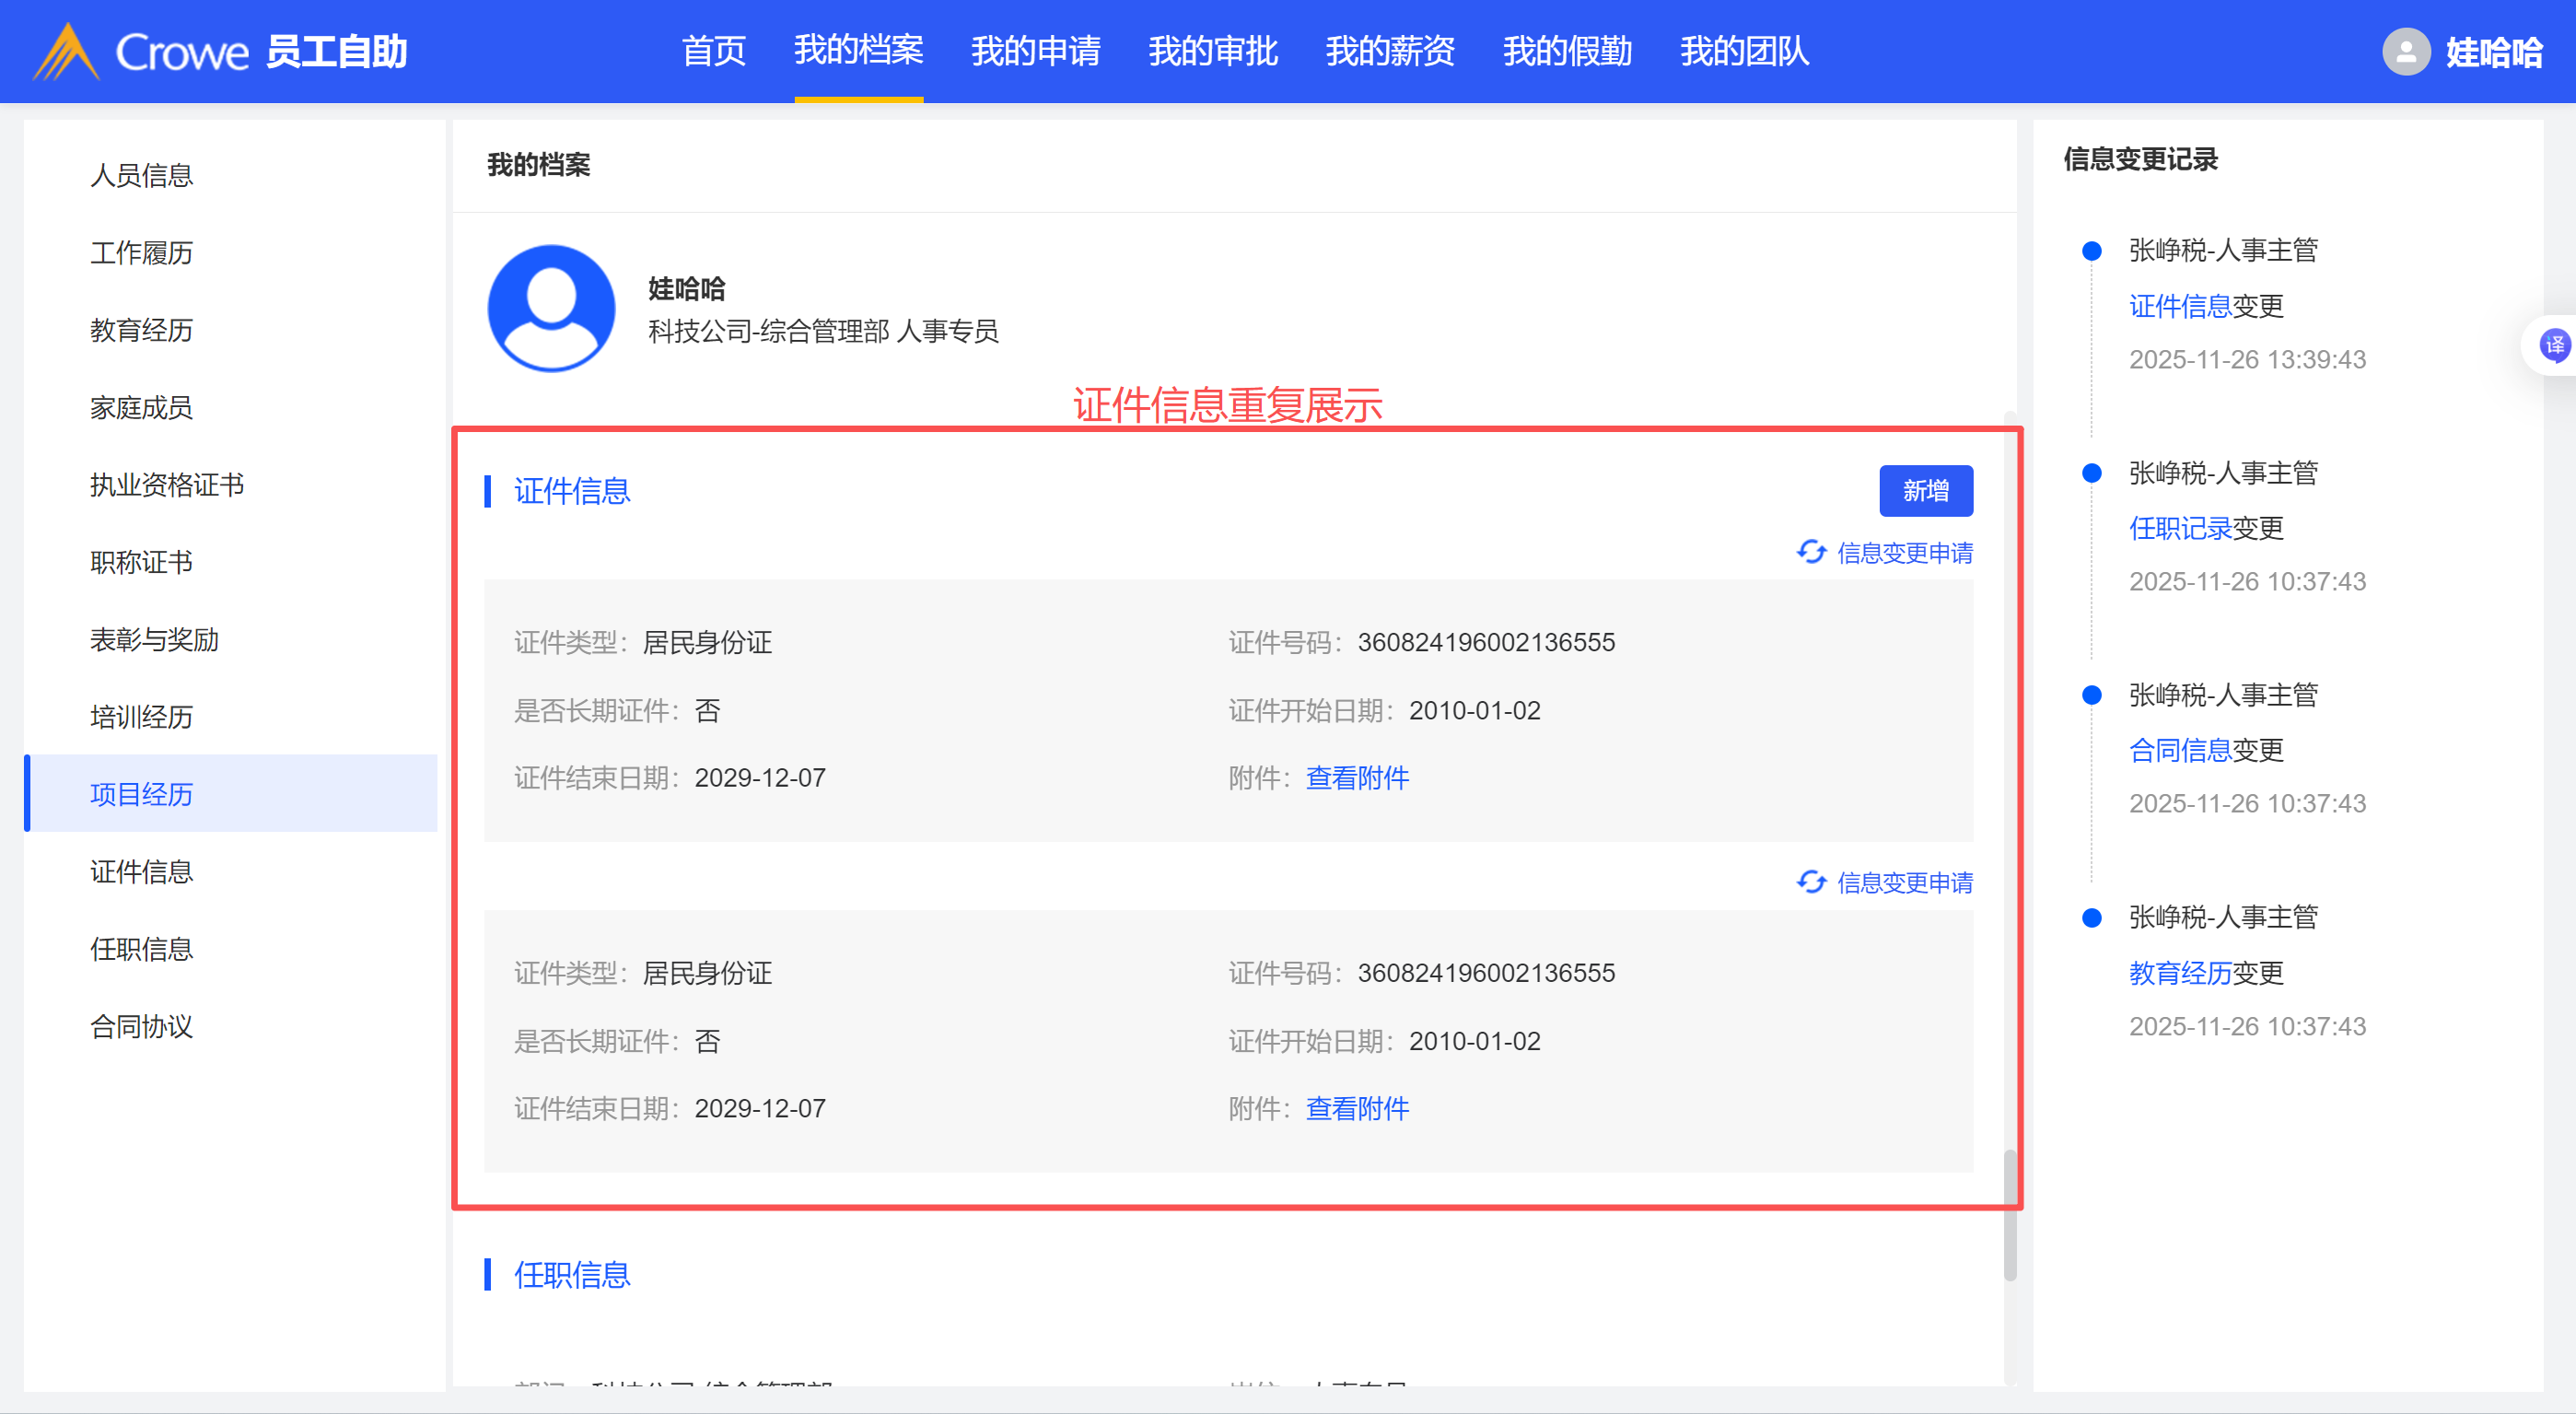Click the floating translate icon

2554,346
